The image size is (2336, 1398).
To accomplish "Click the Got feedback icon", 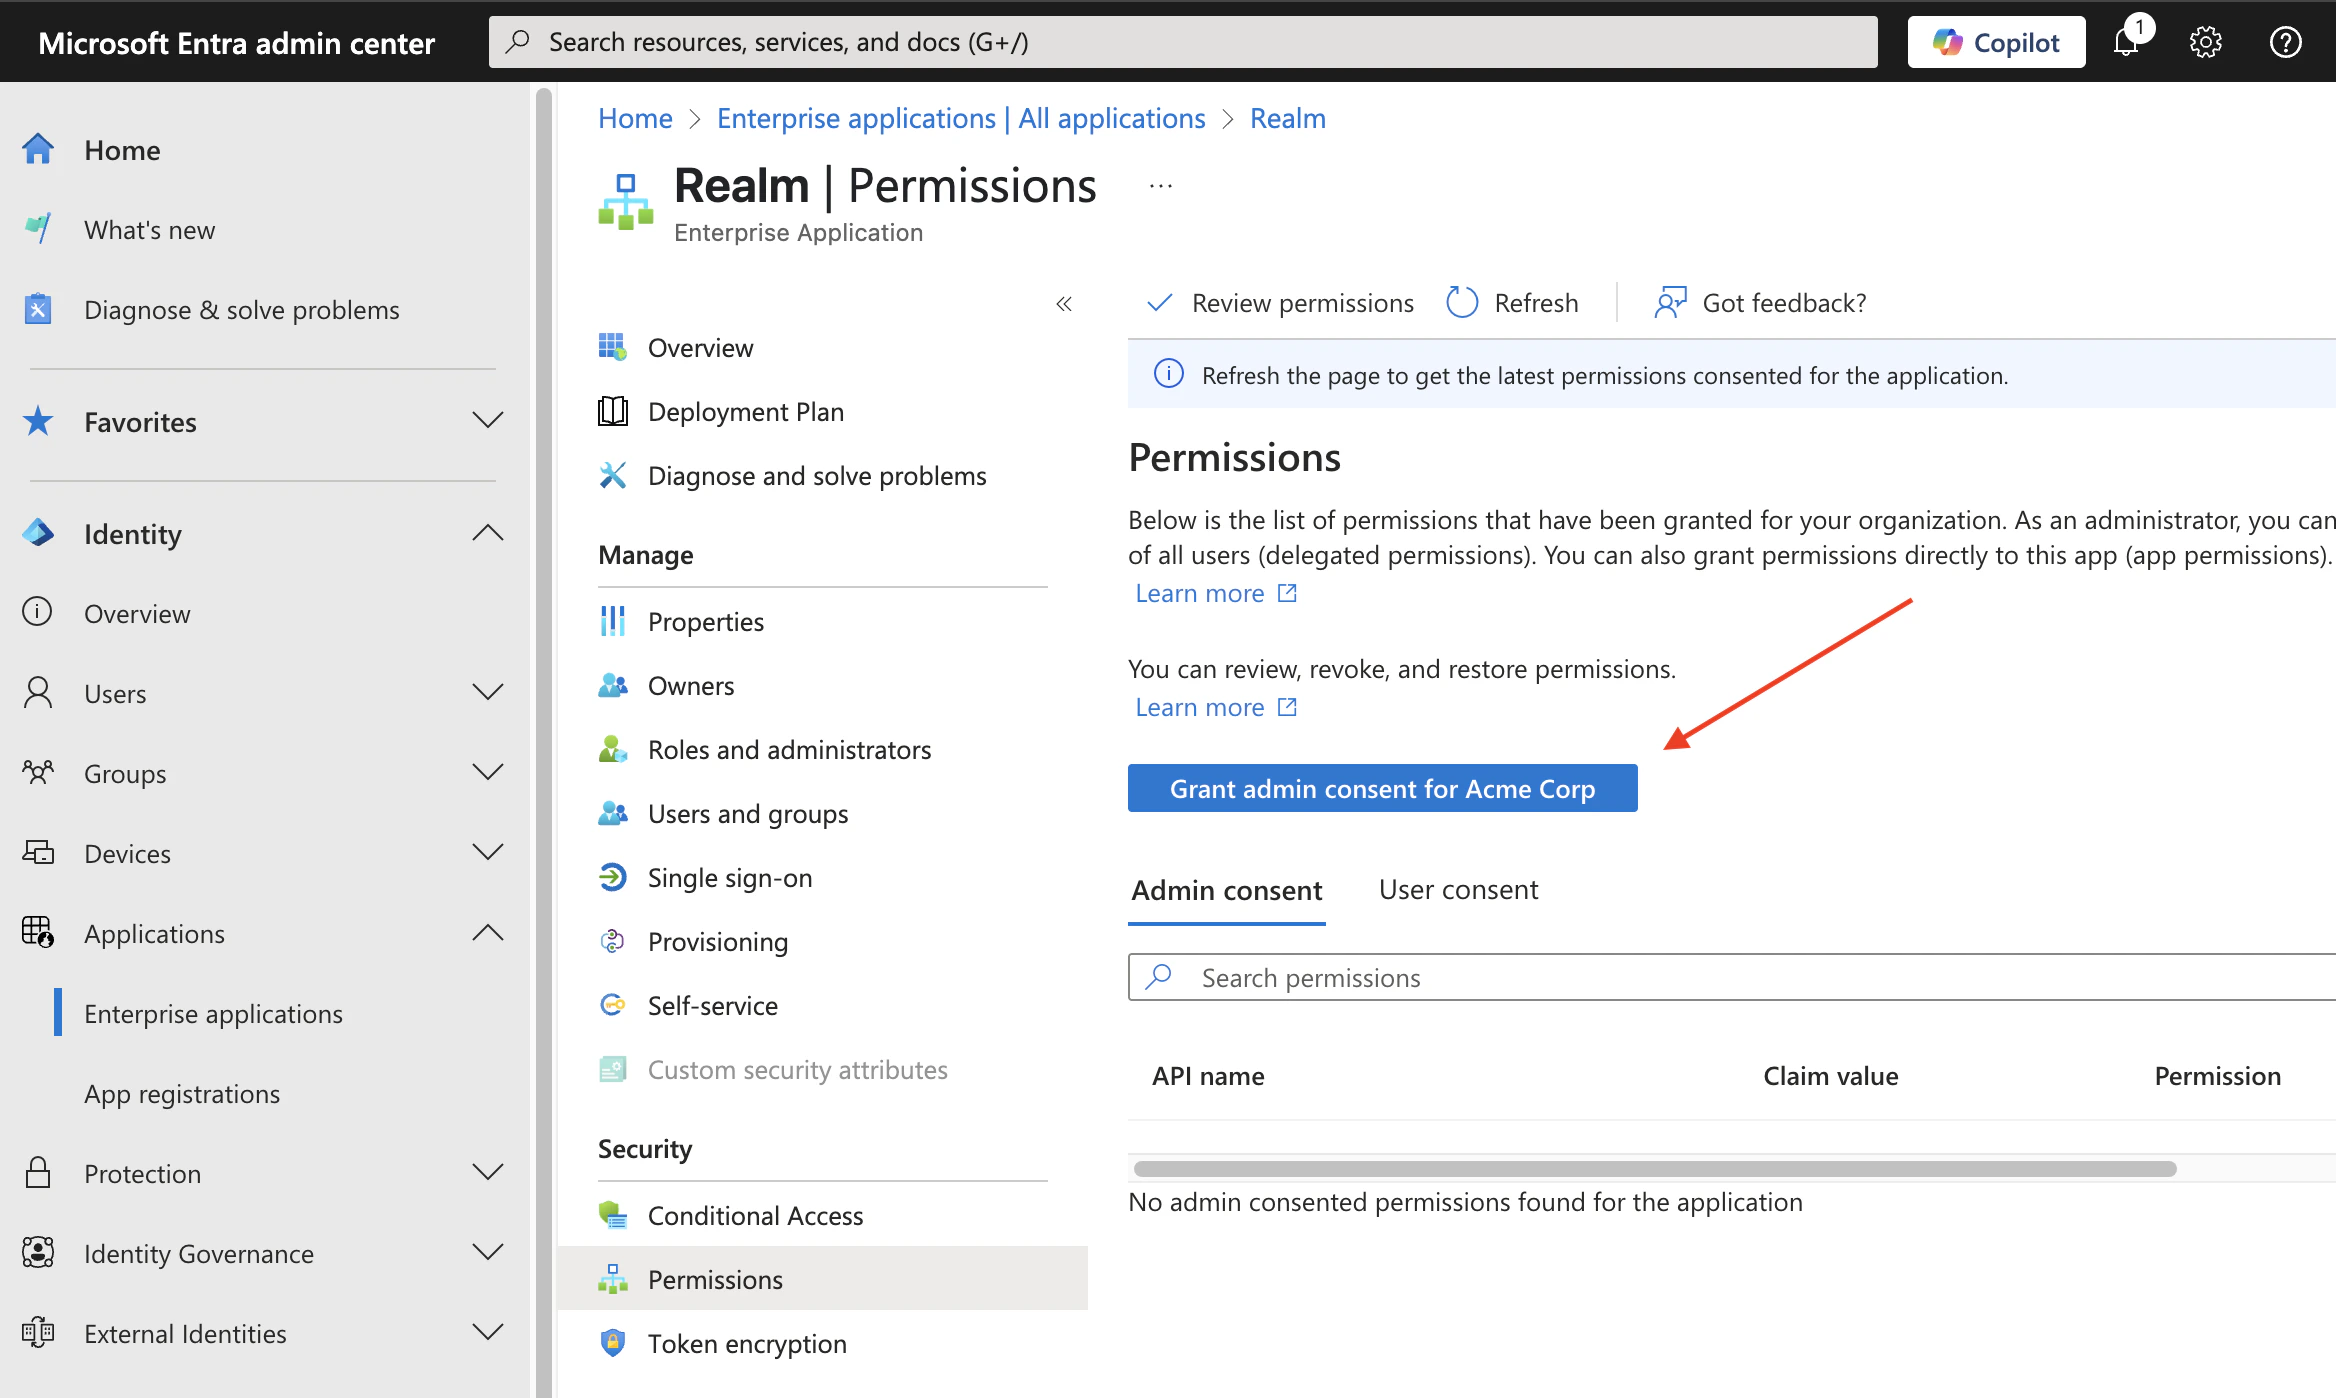I will [x=1669, y=302].
